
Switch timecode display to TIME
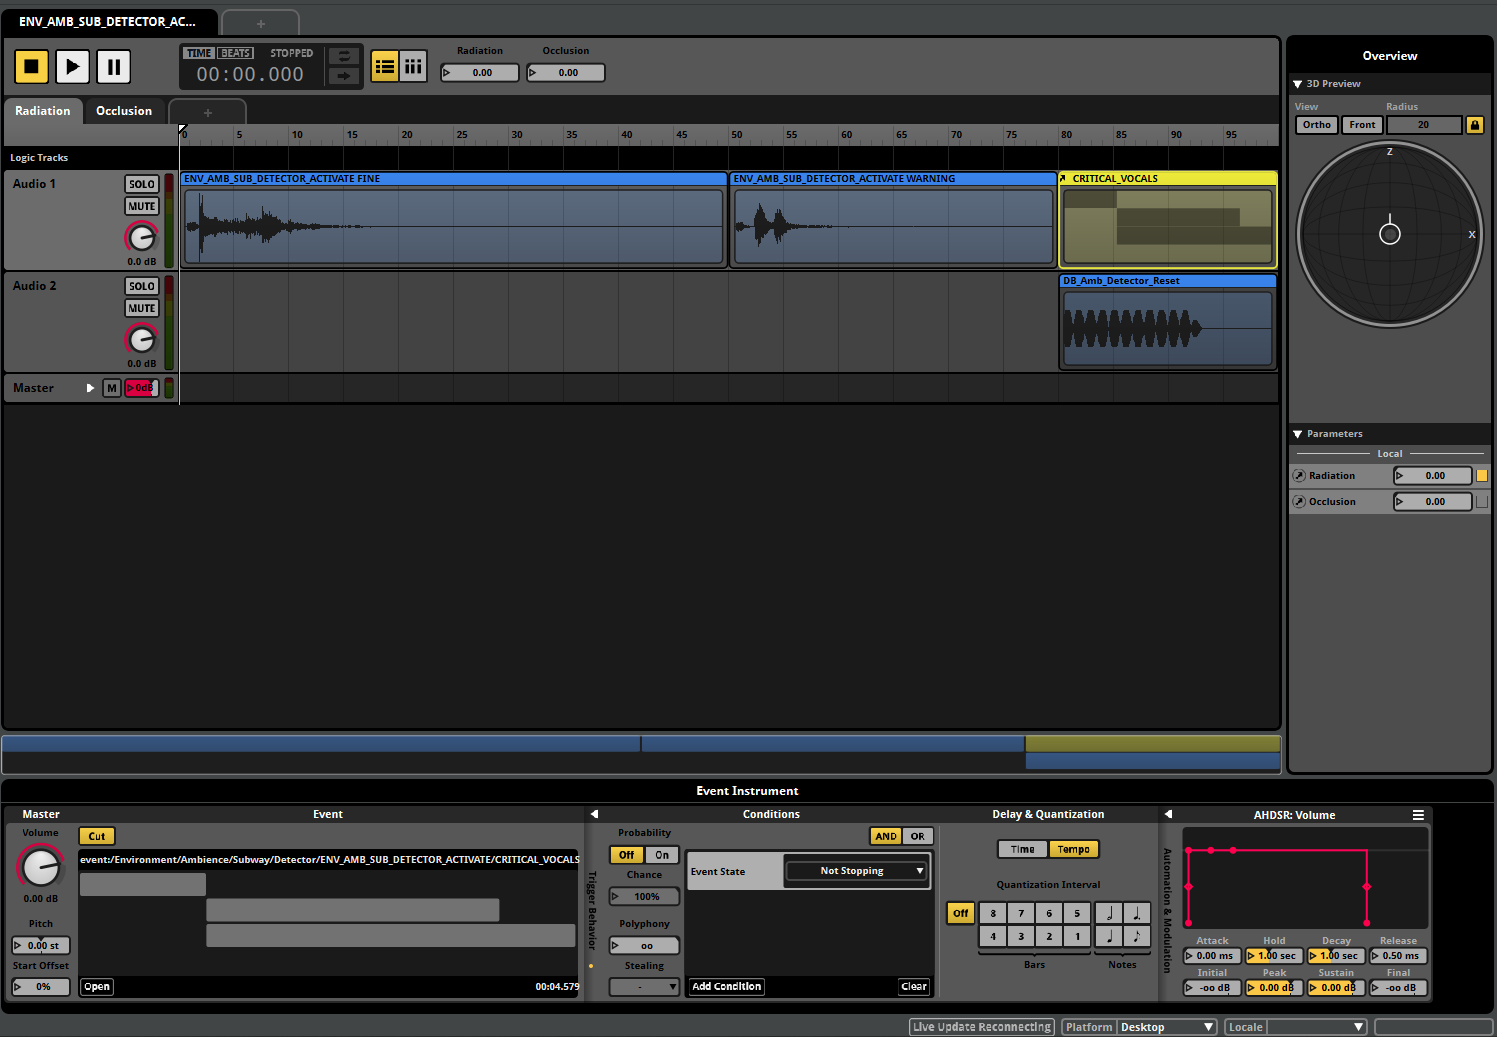tap(199, 53)
